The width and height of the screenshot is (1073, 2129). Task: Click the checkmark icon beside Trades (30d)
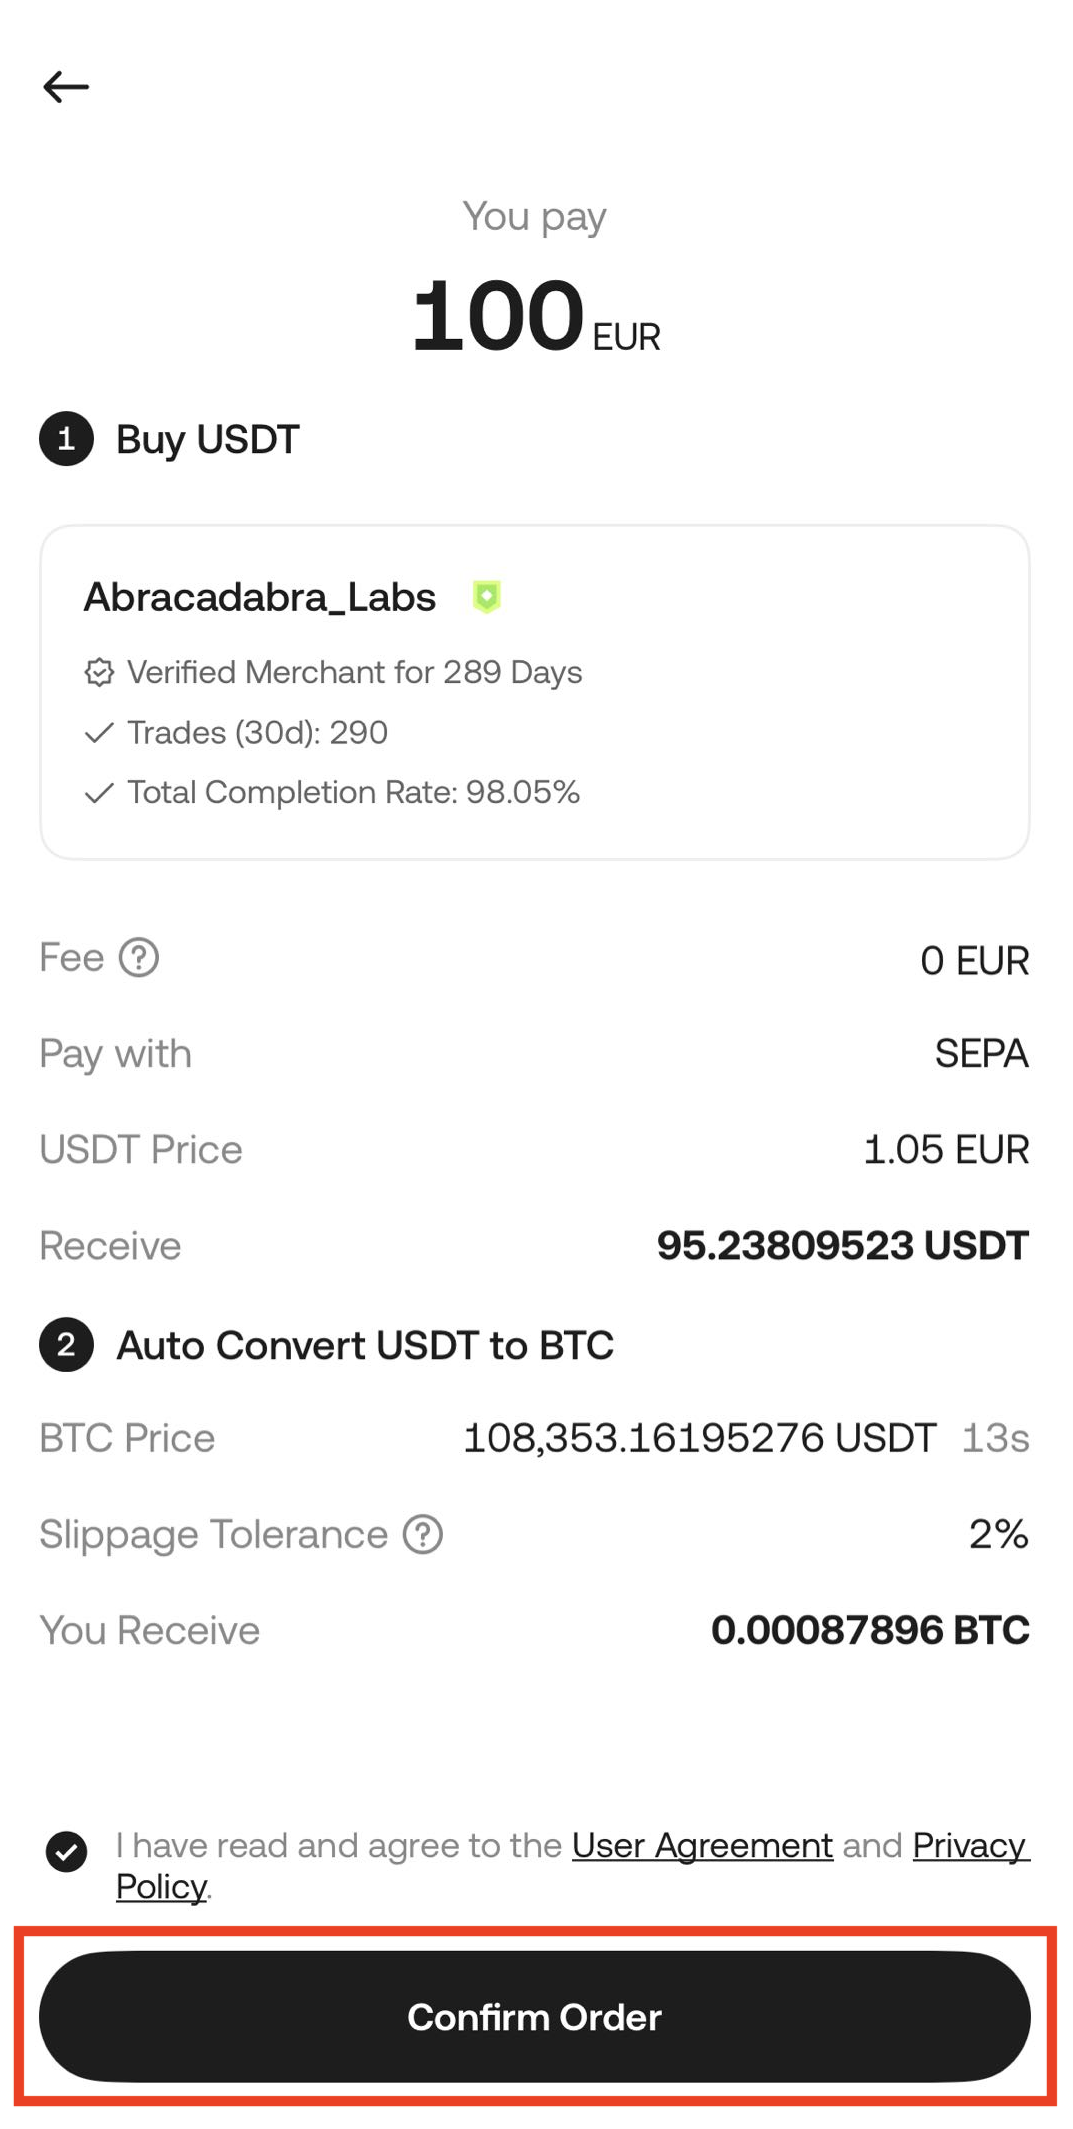click(99, 733)
